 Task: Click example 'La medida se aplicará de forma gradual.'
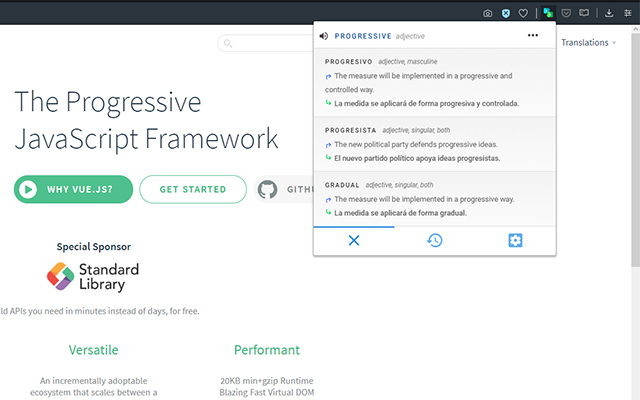(400, 213)
